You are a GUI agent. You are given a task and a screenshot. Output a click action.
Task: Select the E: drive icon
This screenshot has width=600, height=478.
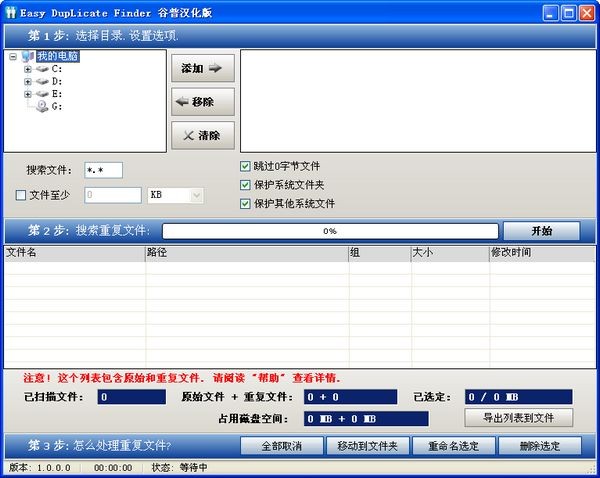tap(42, 93)
